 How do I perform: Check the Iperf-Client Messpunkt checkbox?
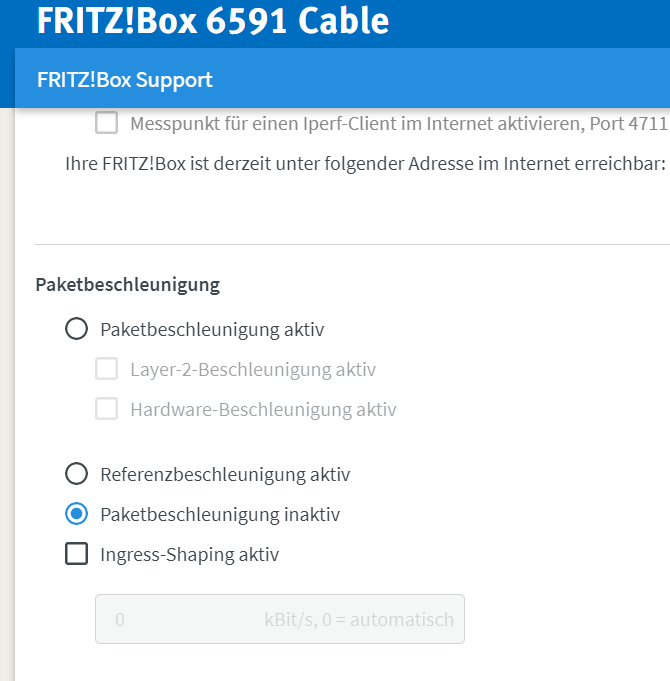tap(107, 123)
